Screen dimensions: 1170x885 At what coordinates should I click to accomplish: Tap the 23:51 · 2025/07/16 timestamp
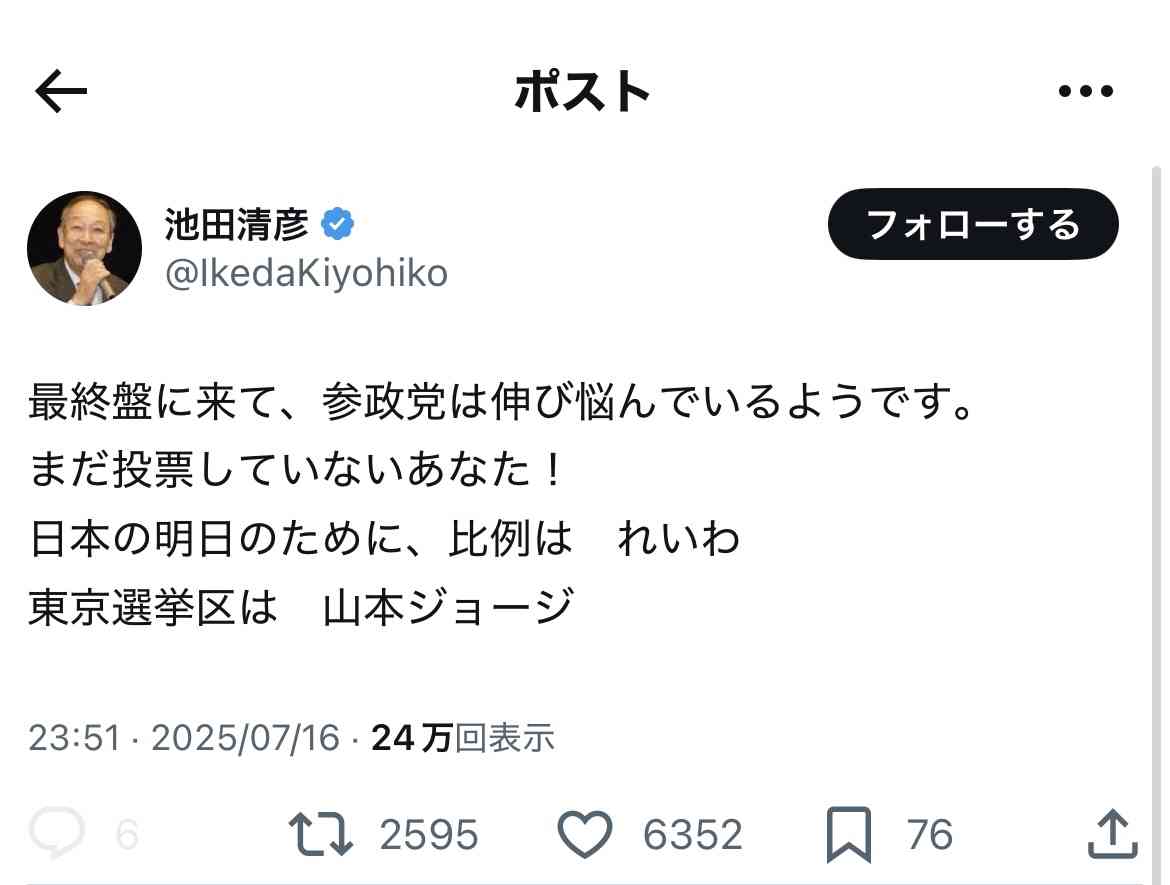tap(184, 738)
